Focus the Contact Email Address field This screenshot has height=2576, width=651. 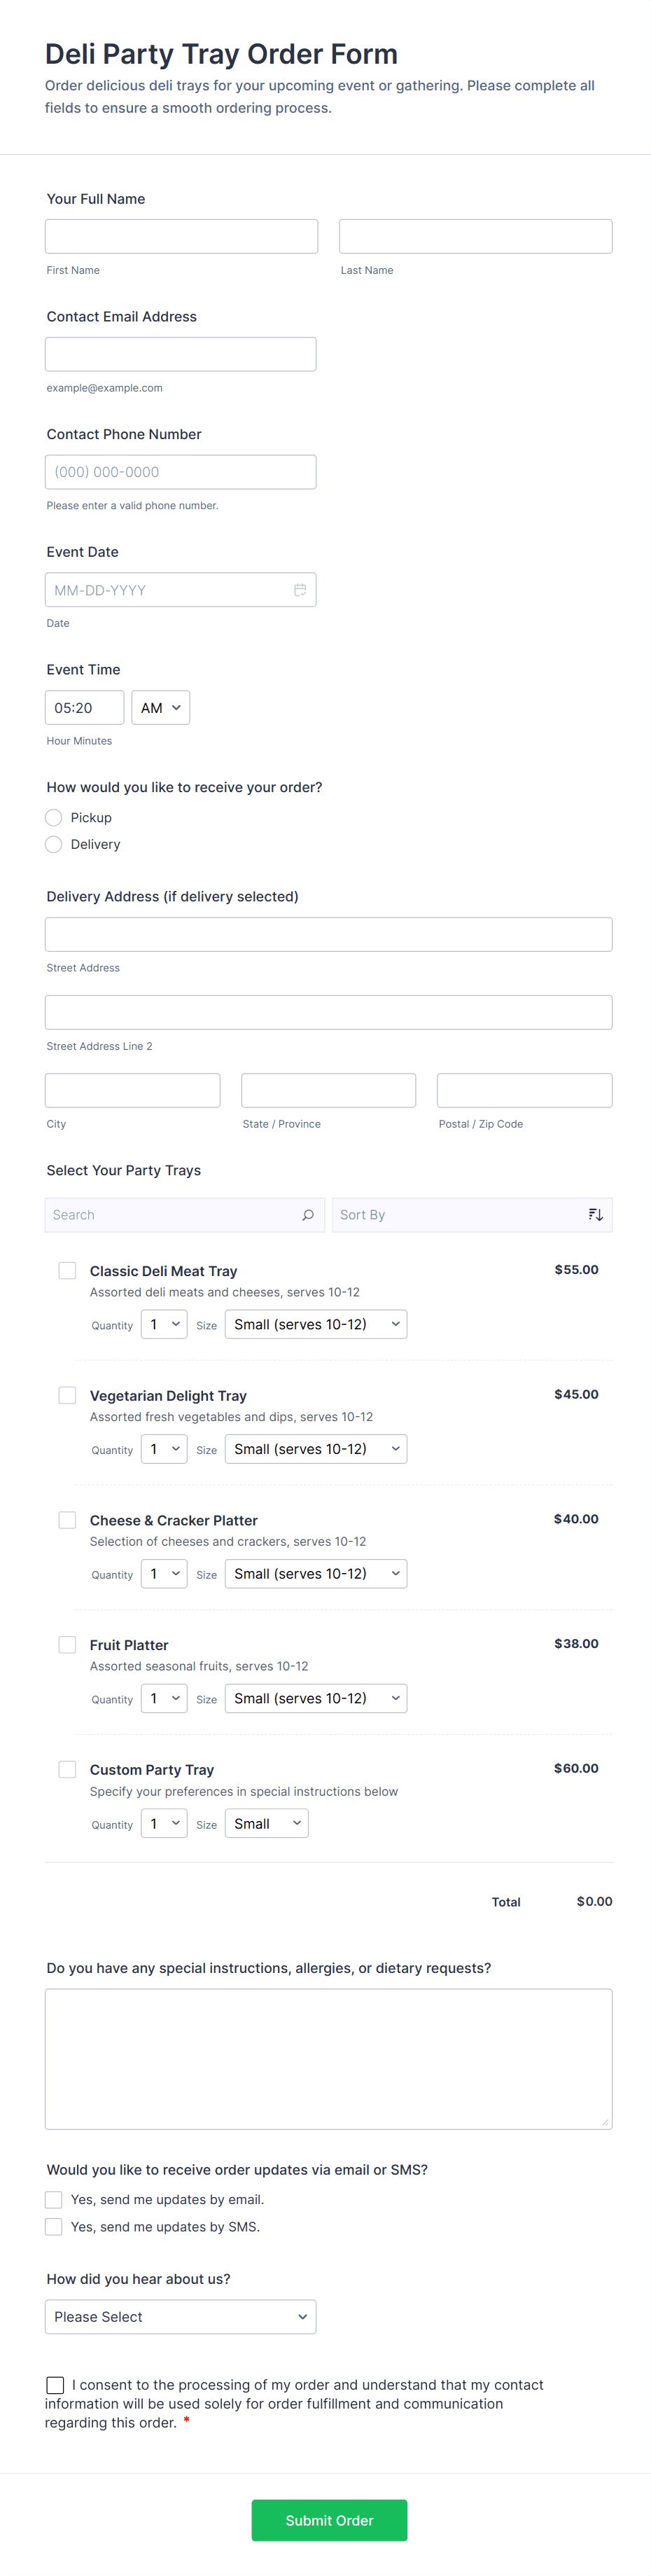(x=180, y=355)
